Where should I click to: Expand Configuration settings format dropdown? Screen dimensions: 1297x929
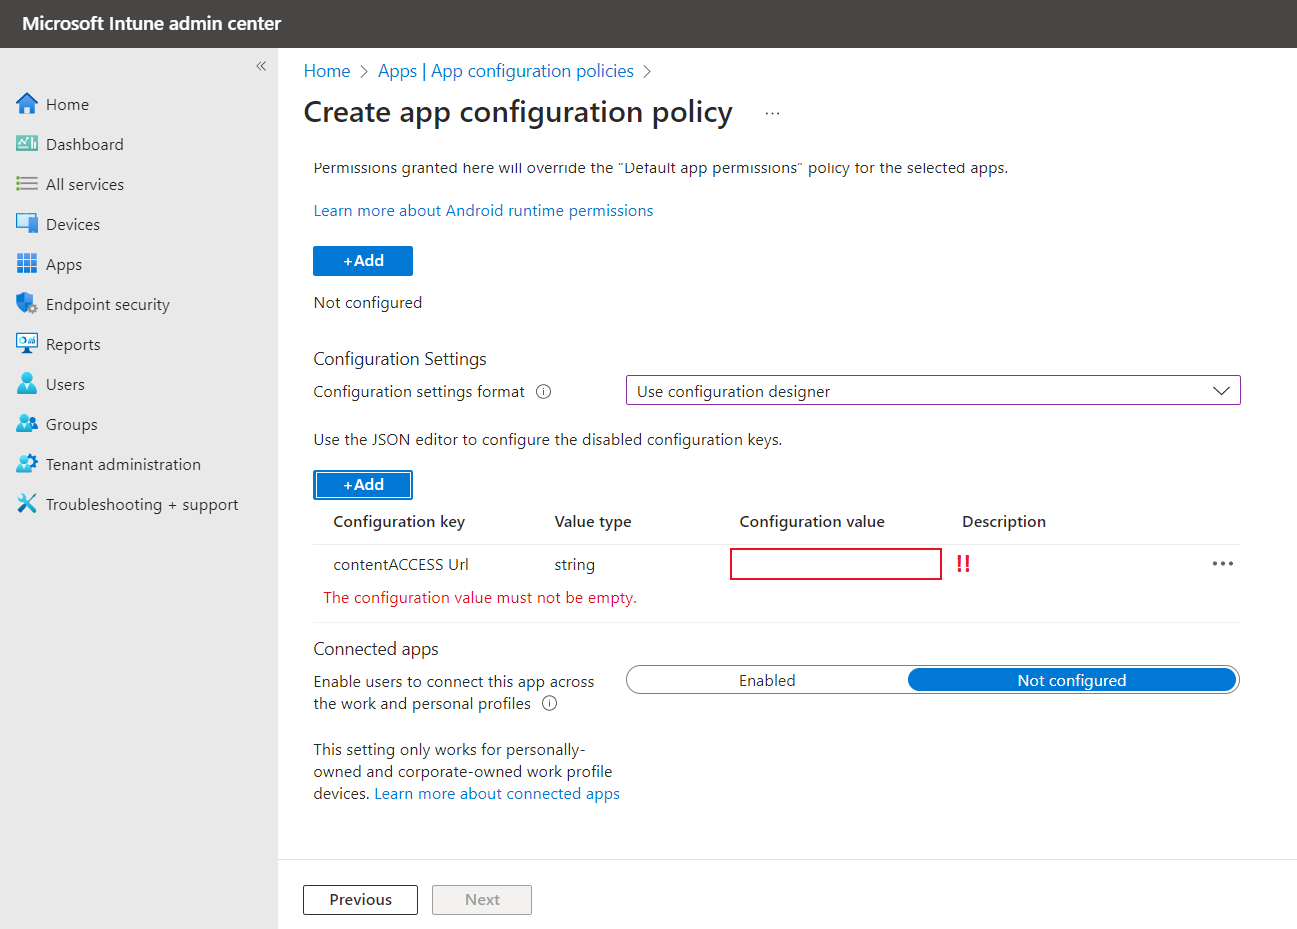click(932, 391)
